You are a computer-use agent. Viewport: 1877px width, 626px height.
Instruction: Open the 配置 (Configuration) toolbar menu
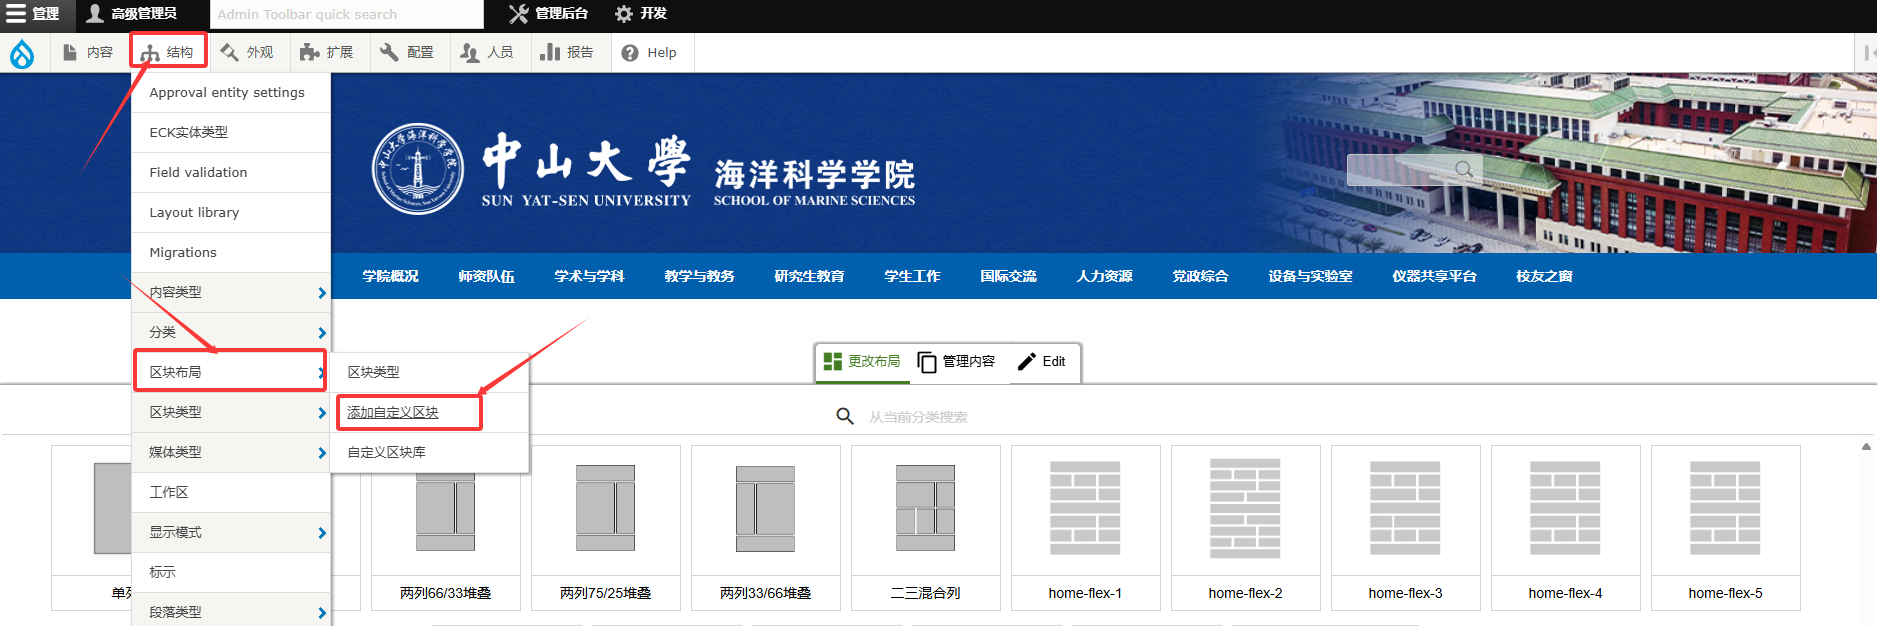[x=407, y=52]
